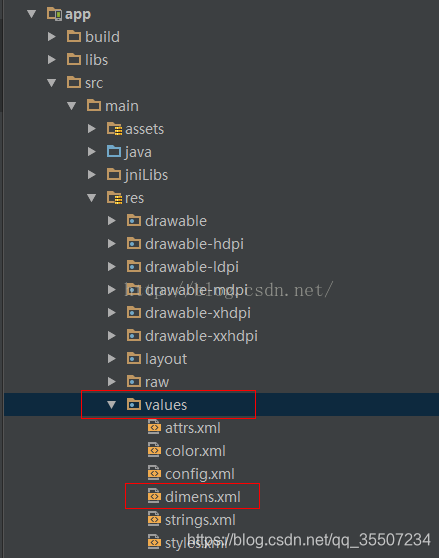This screenshot has width=441, height=559.
Task: Open config.xml file name
Action: pyautogui.click(x=200, y=475)
